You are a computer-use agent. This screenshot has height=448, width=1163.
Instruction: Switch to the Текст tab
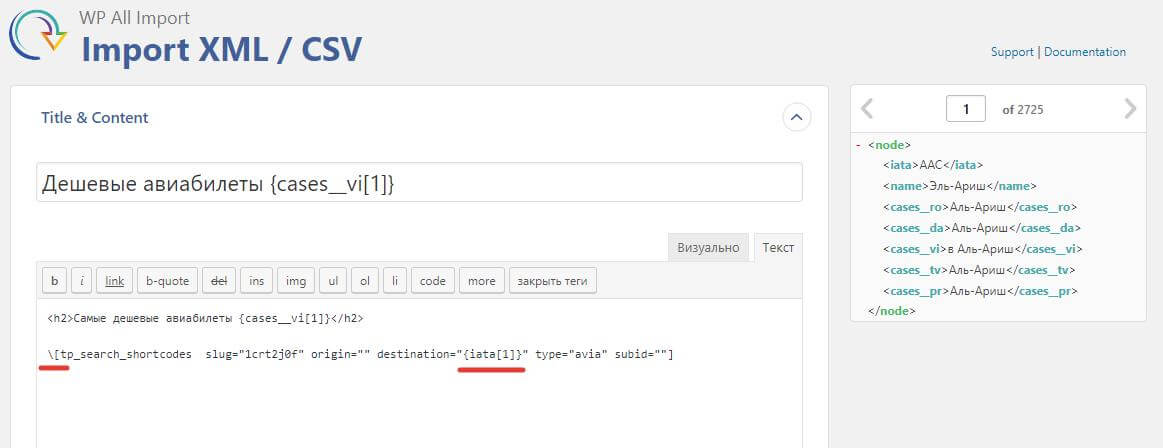tap(777, 247)
